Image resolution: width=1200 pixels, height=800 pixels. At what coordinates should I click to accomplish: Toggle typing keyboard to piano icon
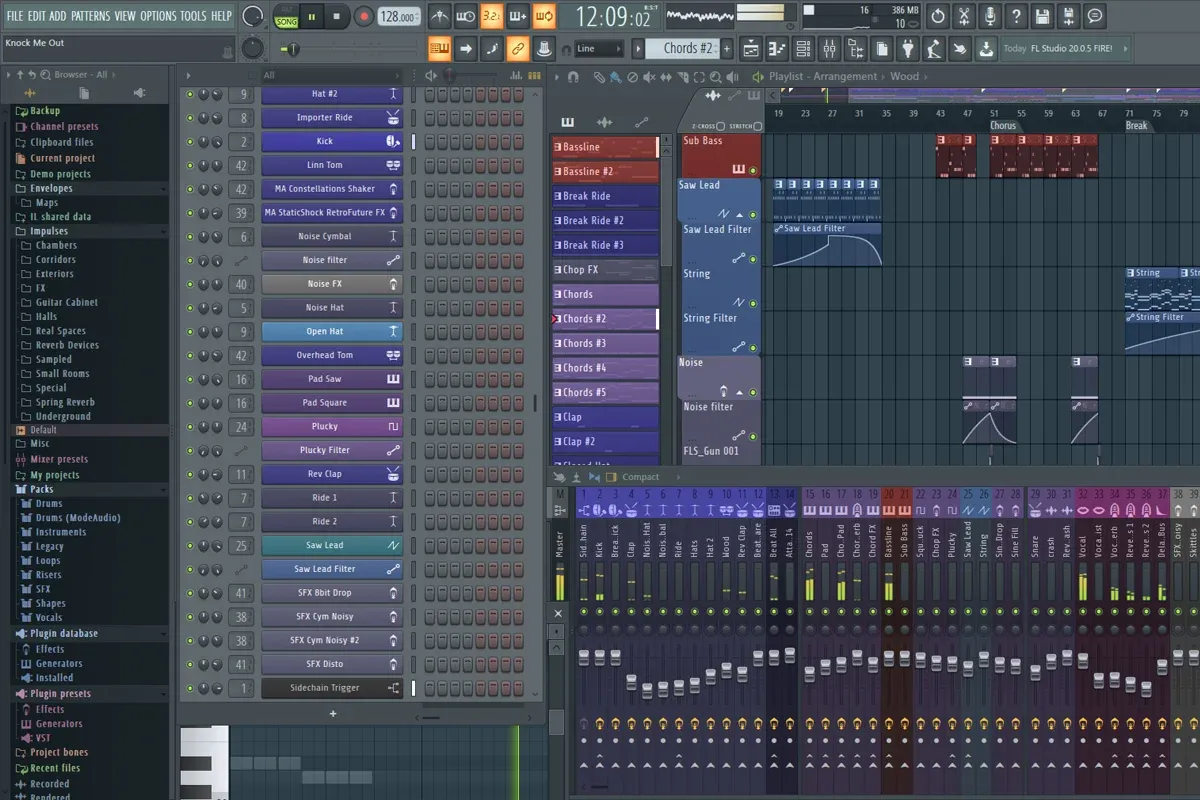pos(439,48)
